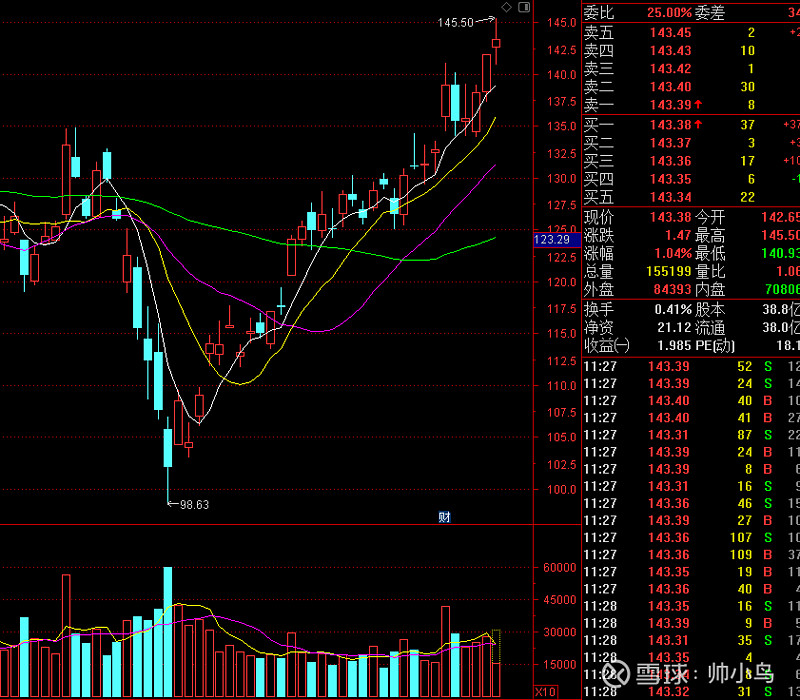800x700 pixels.
Task: Click the 最低 label
Action: pos(710,254)
